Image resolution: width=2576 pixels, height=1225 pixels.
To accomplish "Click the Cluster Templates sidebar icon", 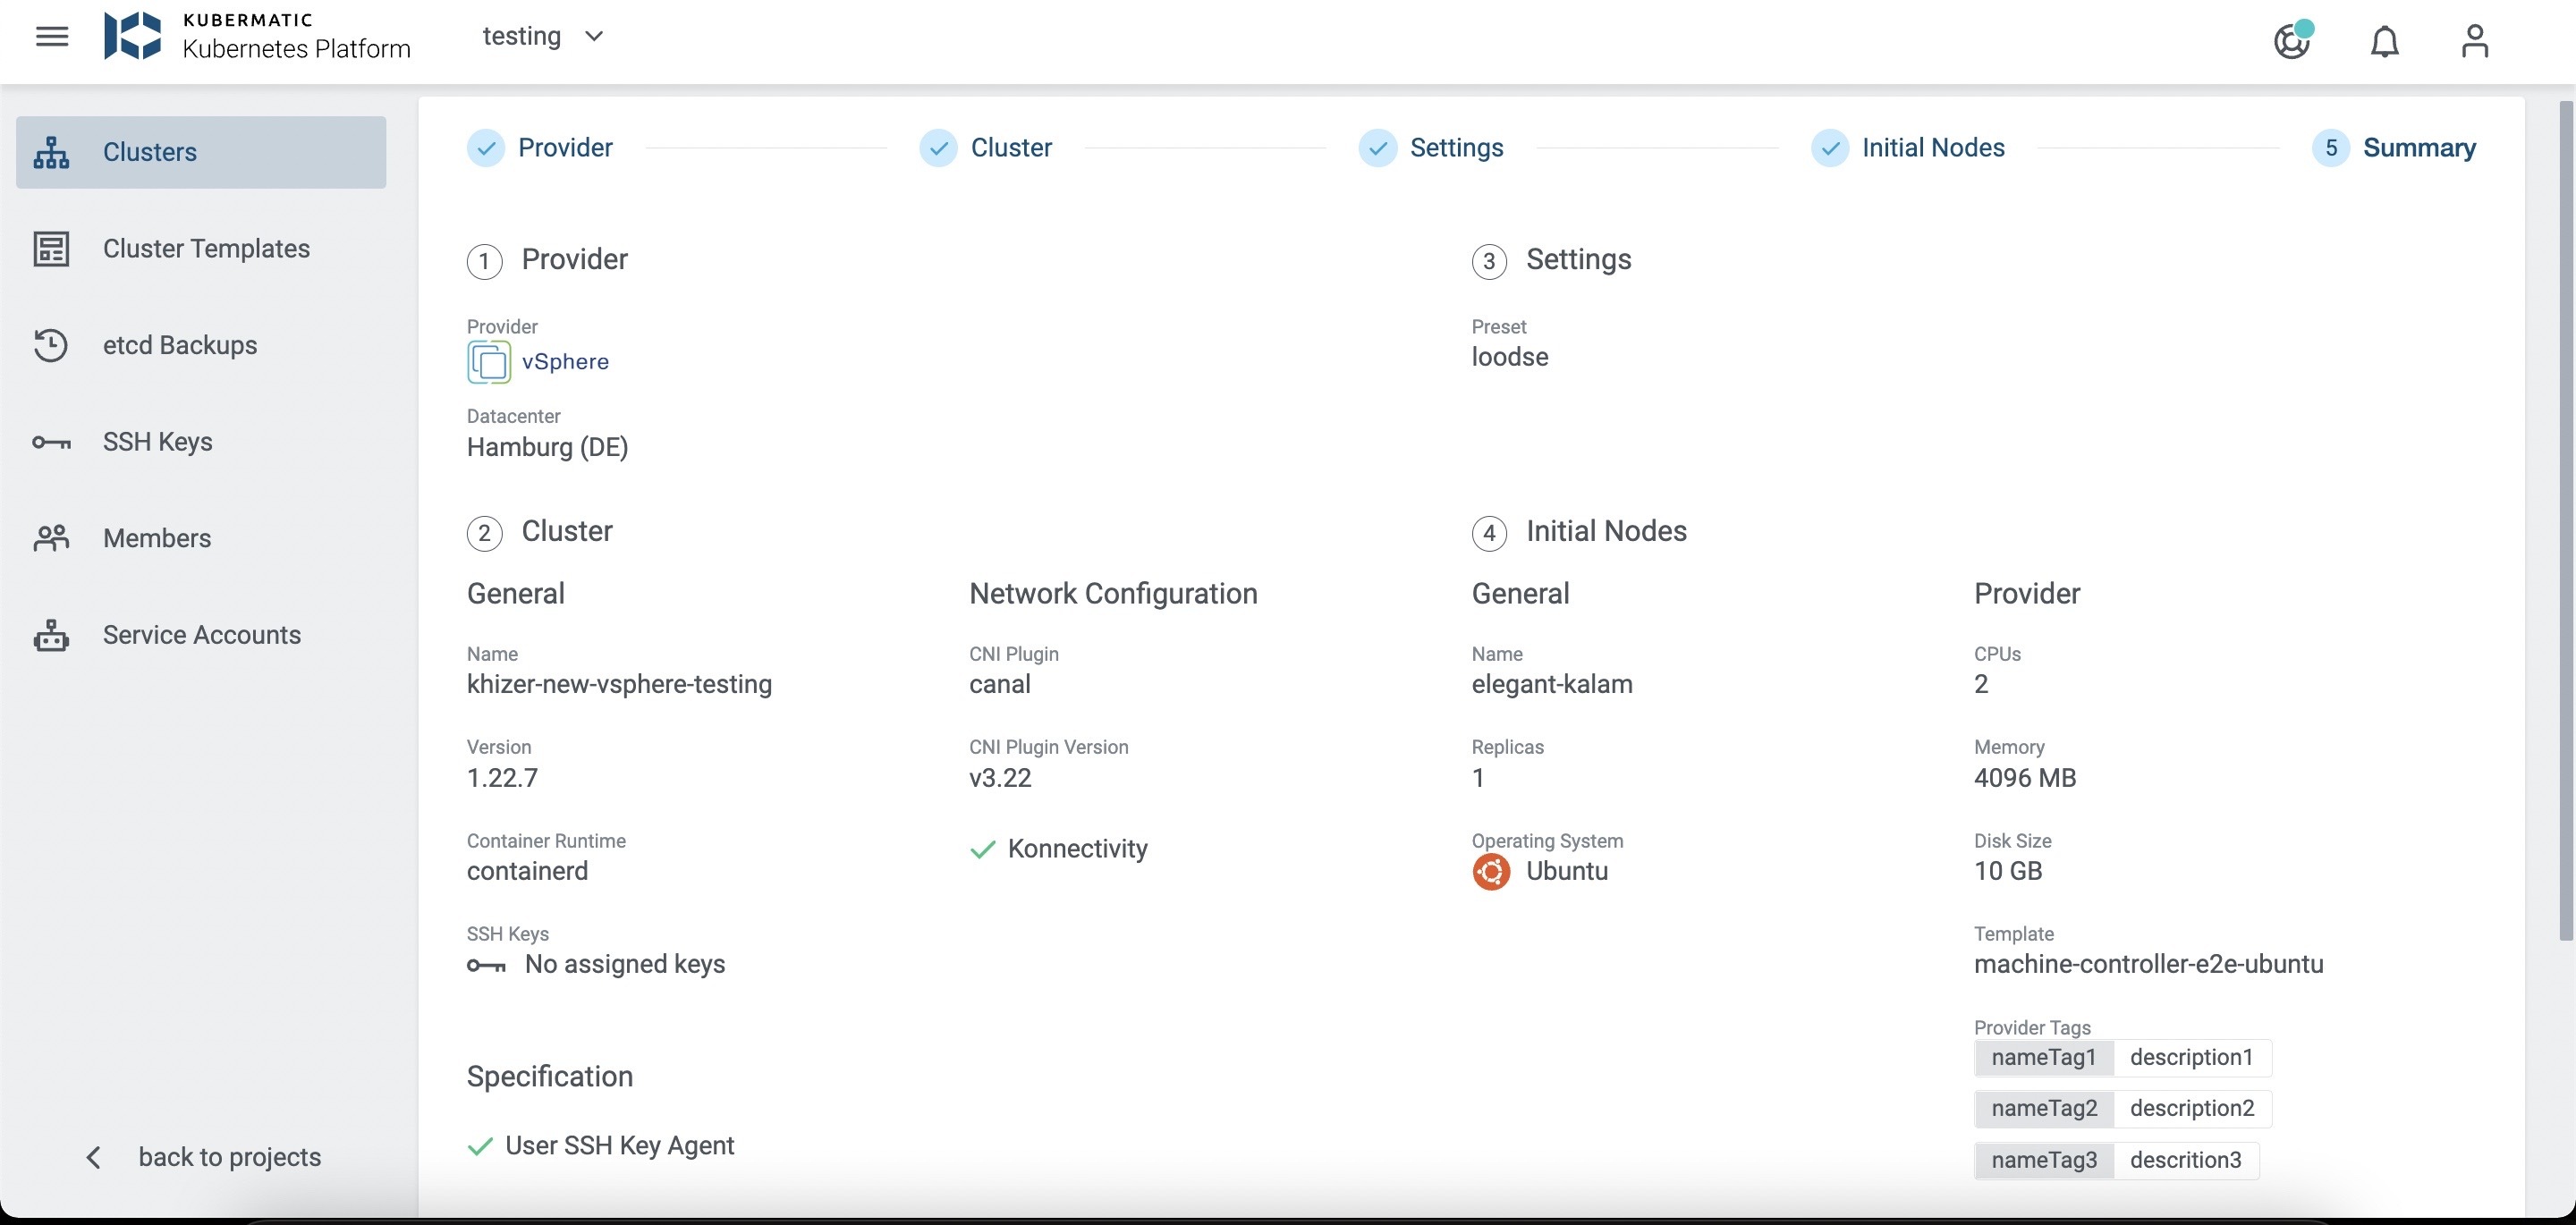I will [51, 248].
